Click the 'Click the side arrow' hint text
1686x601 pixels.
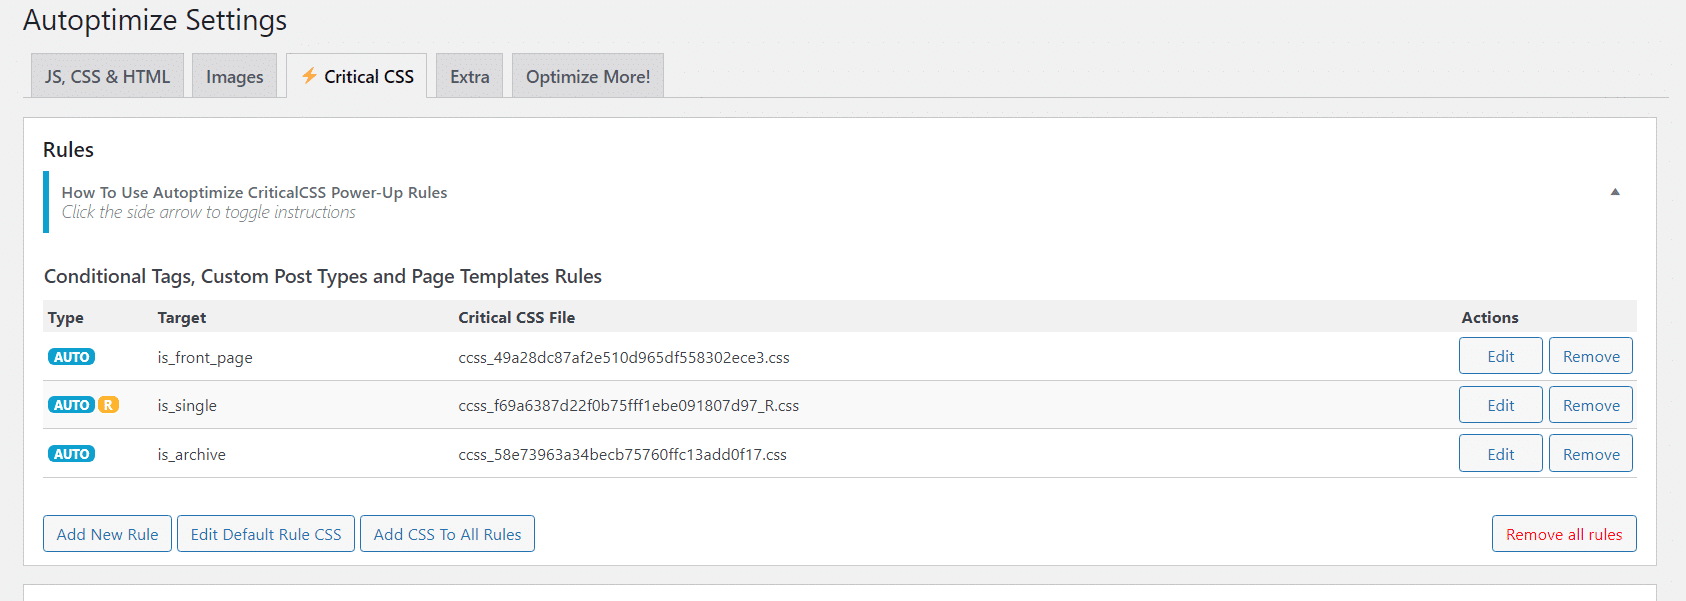208,212
